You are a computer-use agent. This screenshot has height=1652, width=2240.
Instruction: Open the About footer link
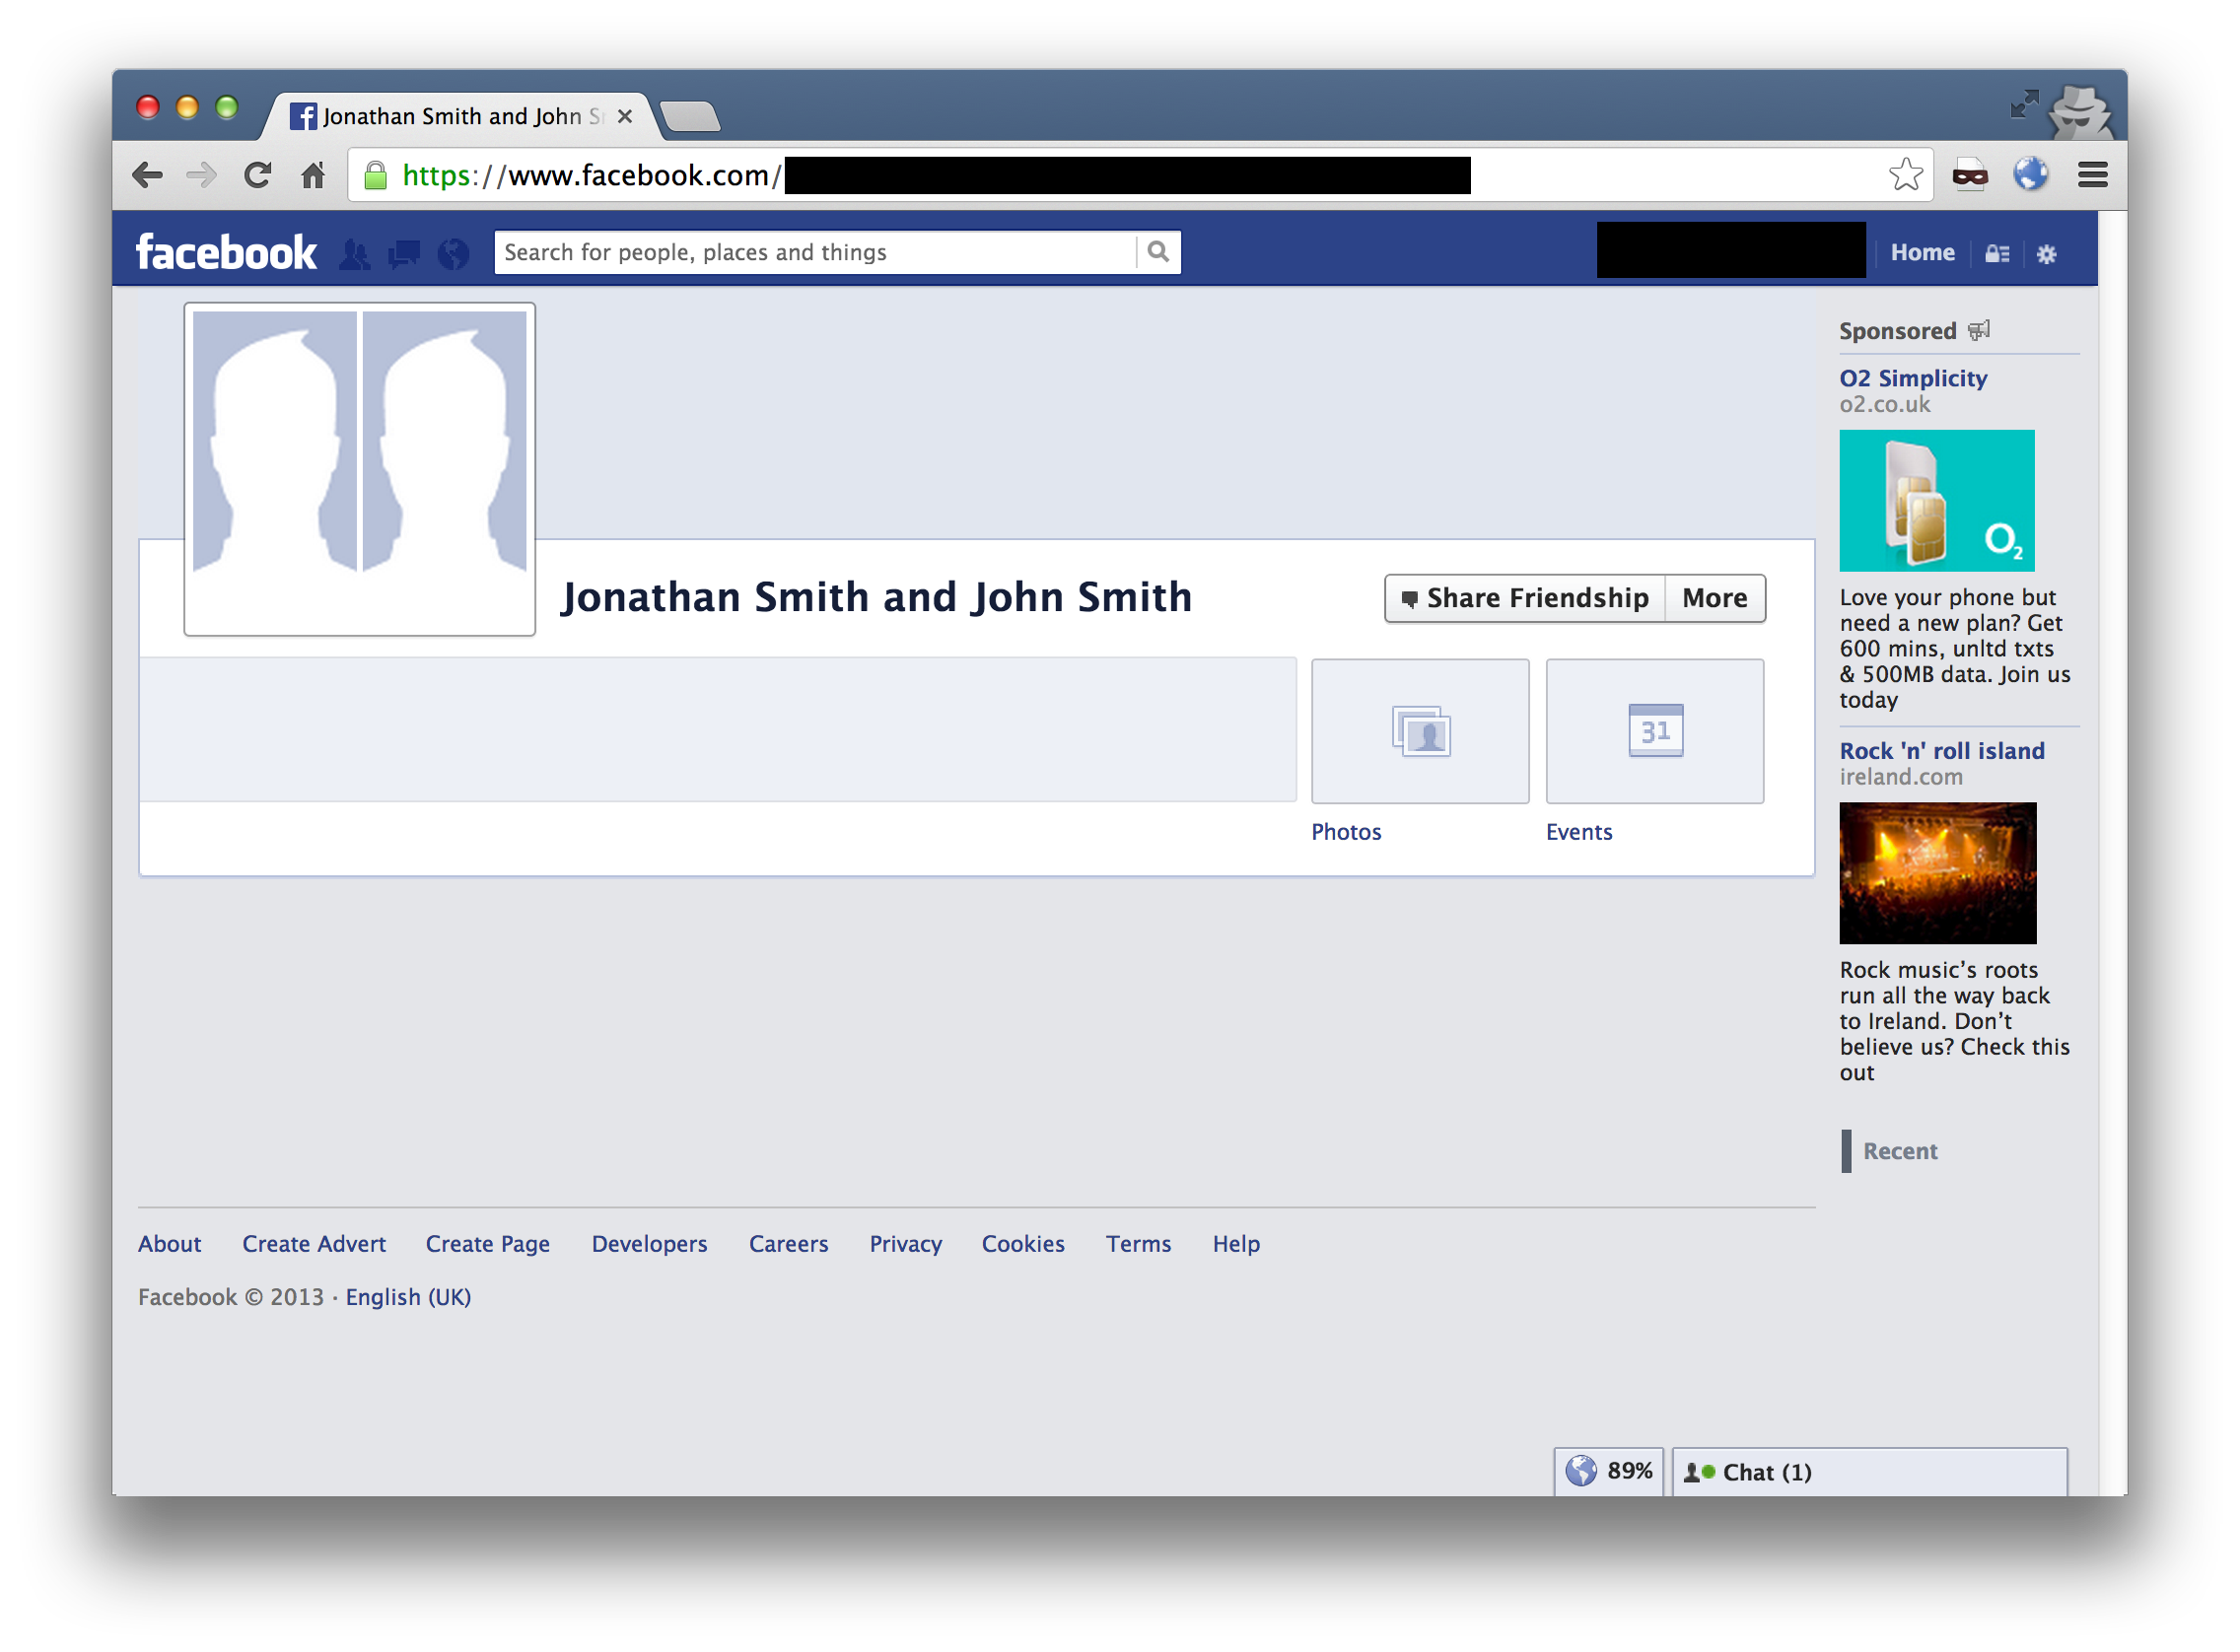click(169, 1244)
